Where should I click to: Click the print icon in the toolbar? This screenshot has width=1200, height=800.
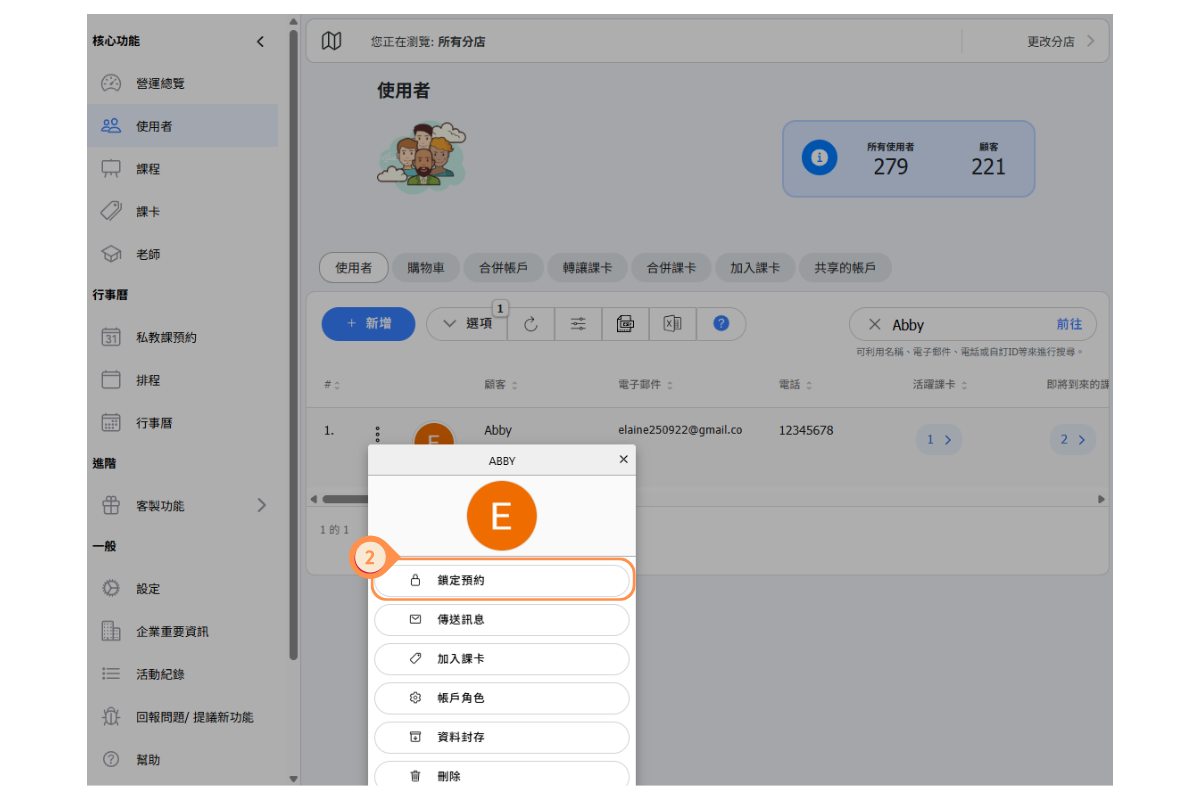click(x=626, y=324)
